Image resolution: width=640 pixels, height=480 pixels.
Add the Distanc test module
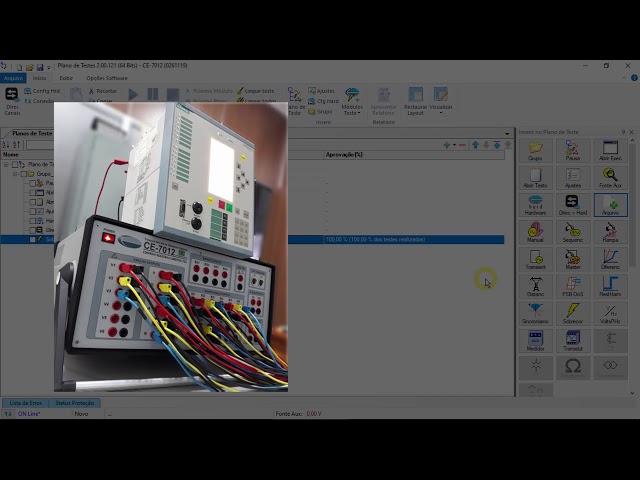click(x=535, y=287)
